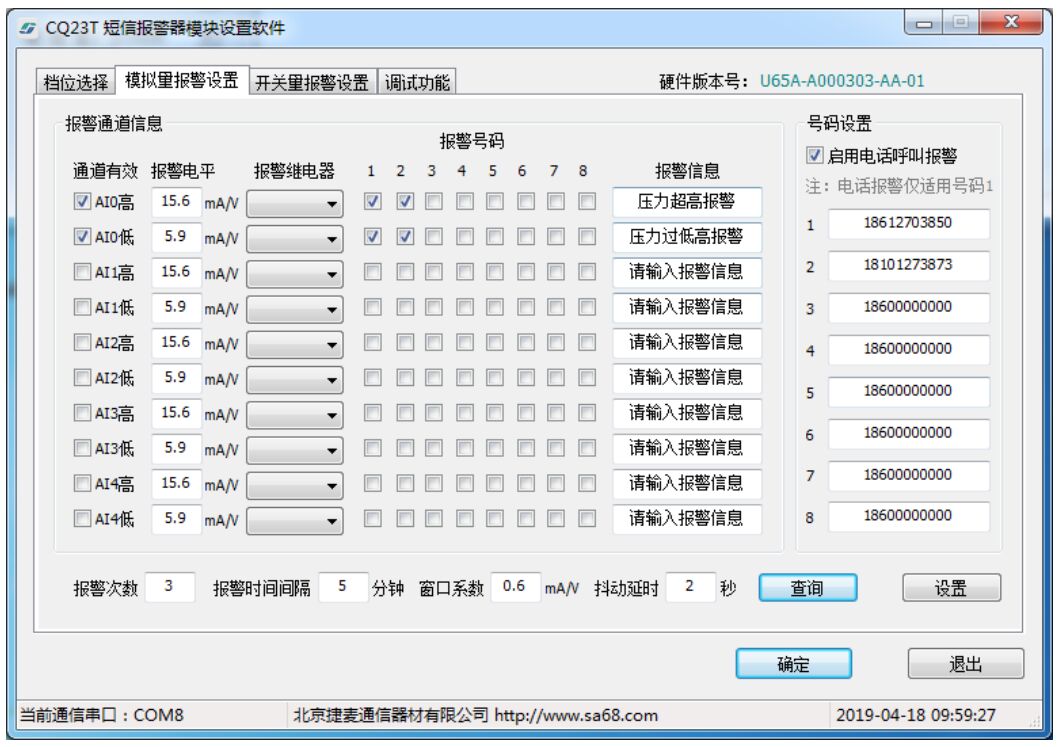Enable the AI1高 channel checkbox
1063x747 pixels.
tap(82, 272)
